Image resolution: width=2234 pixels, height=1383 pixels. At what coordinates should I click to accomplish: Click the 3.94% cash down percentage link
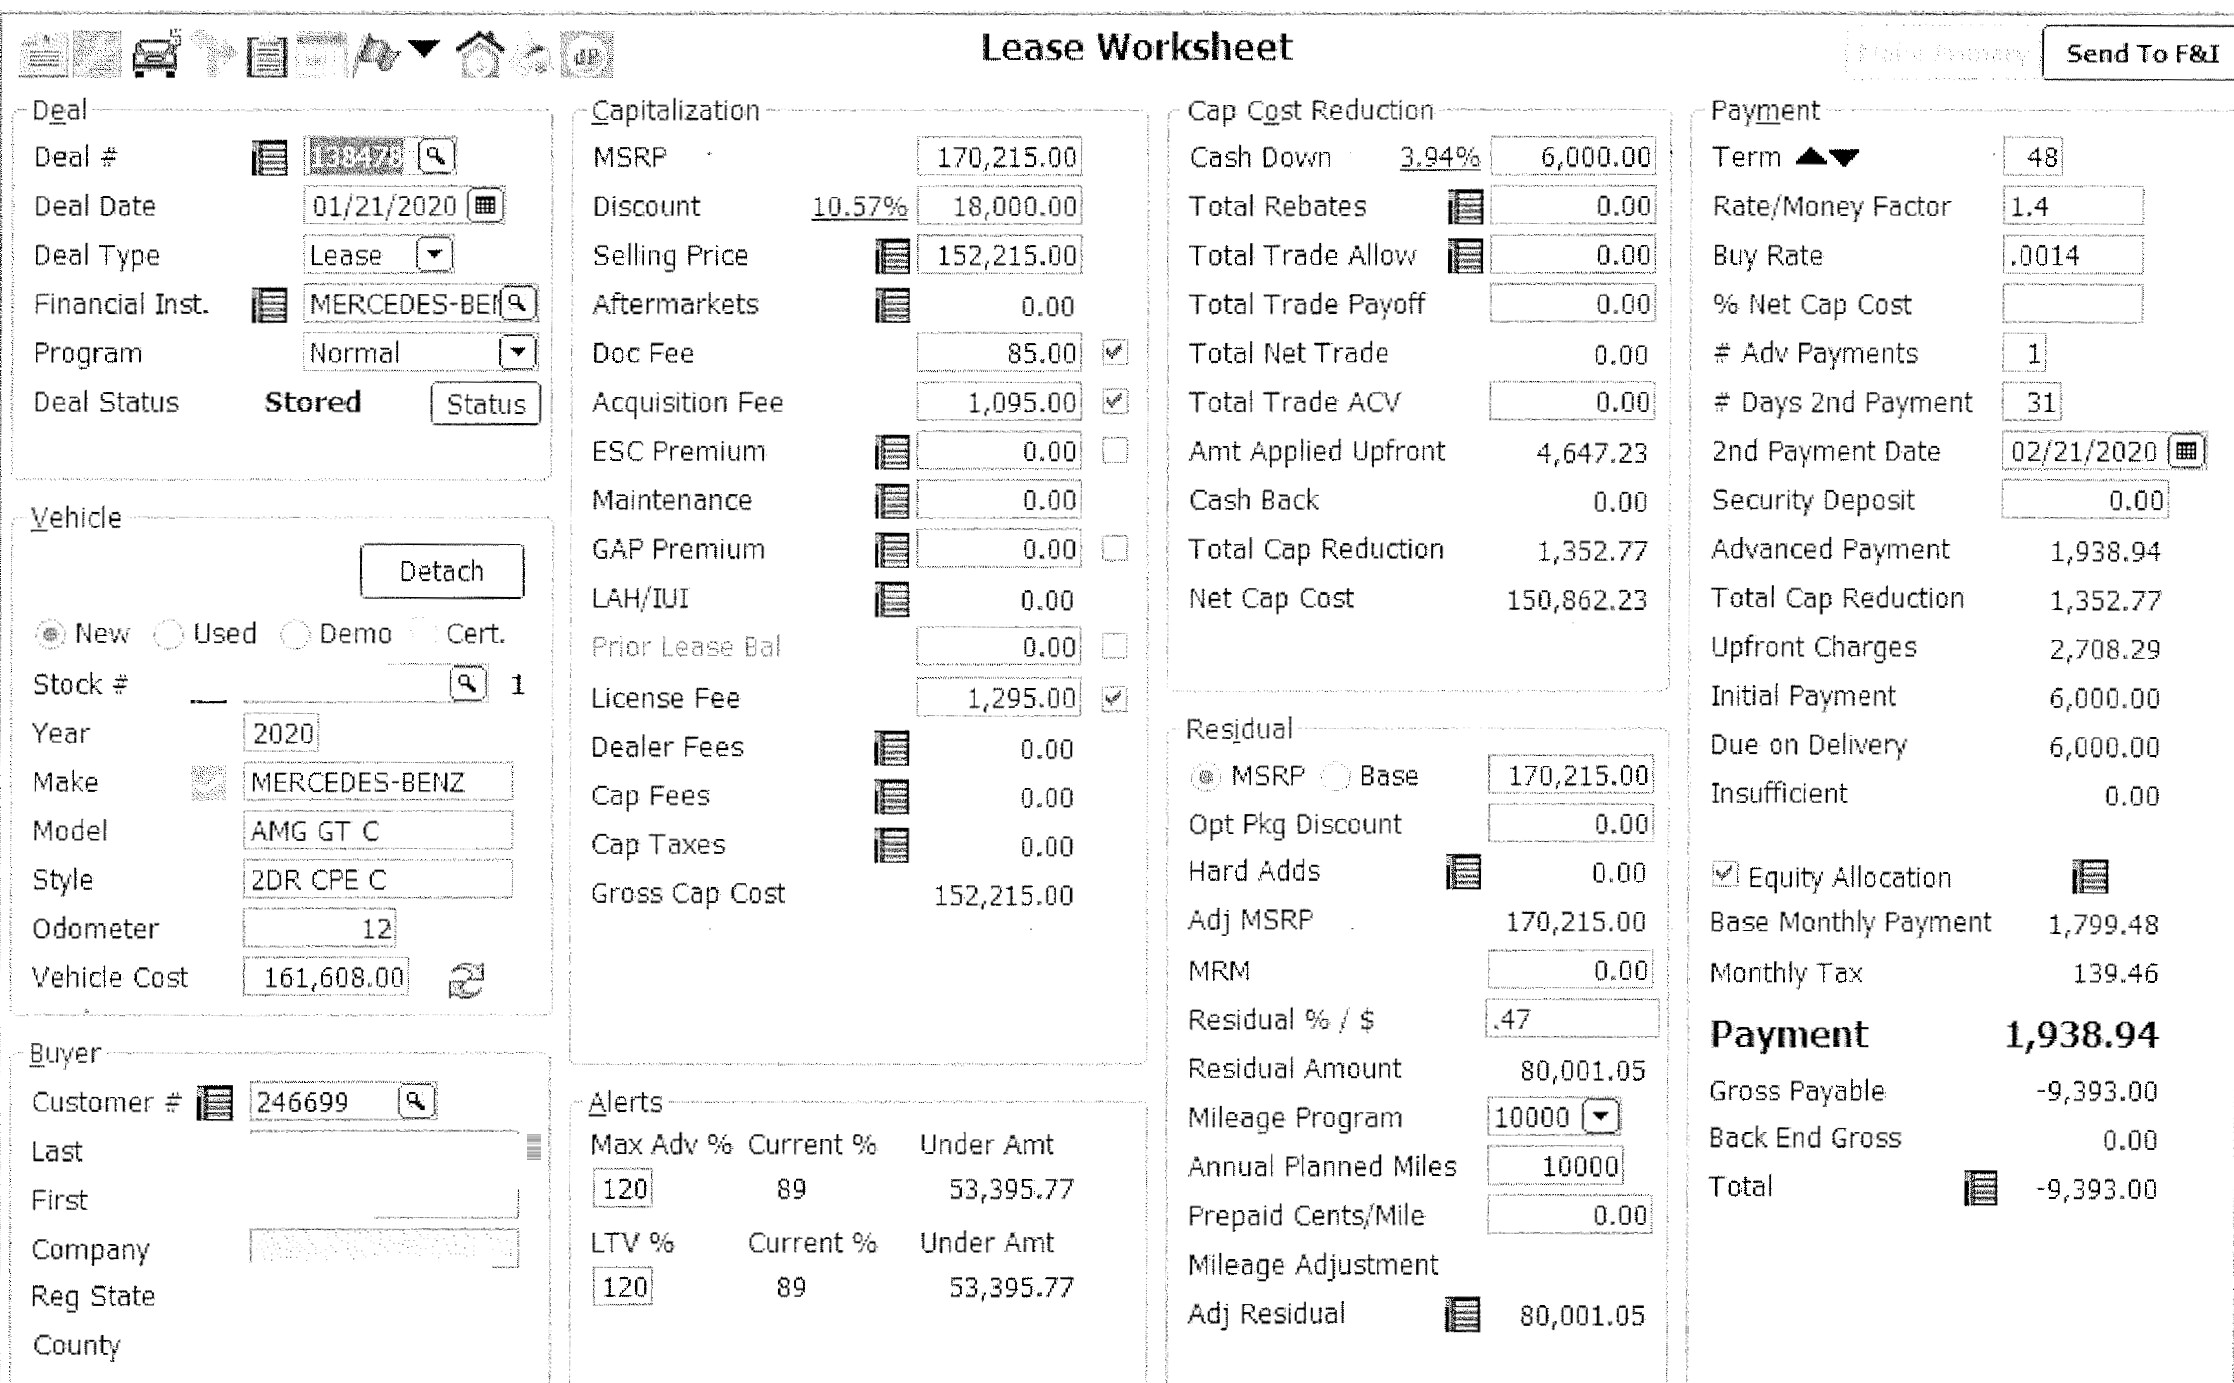point(1439,157)
